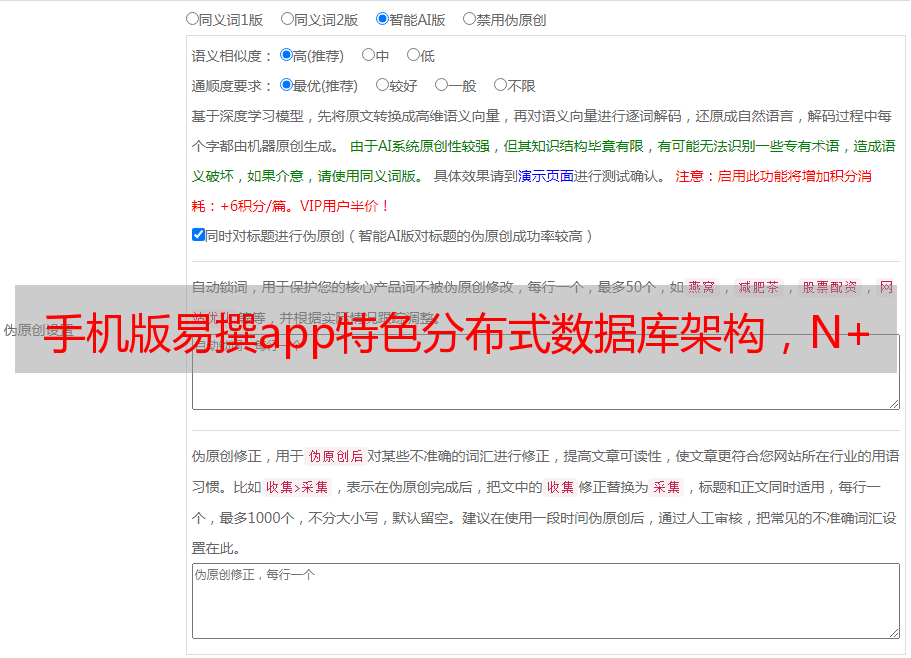Select the 同义词2版 radio option
911x658 pixels.
(287, 19)
